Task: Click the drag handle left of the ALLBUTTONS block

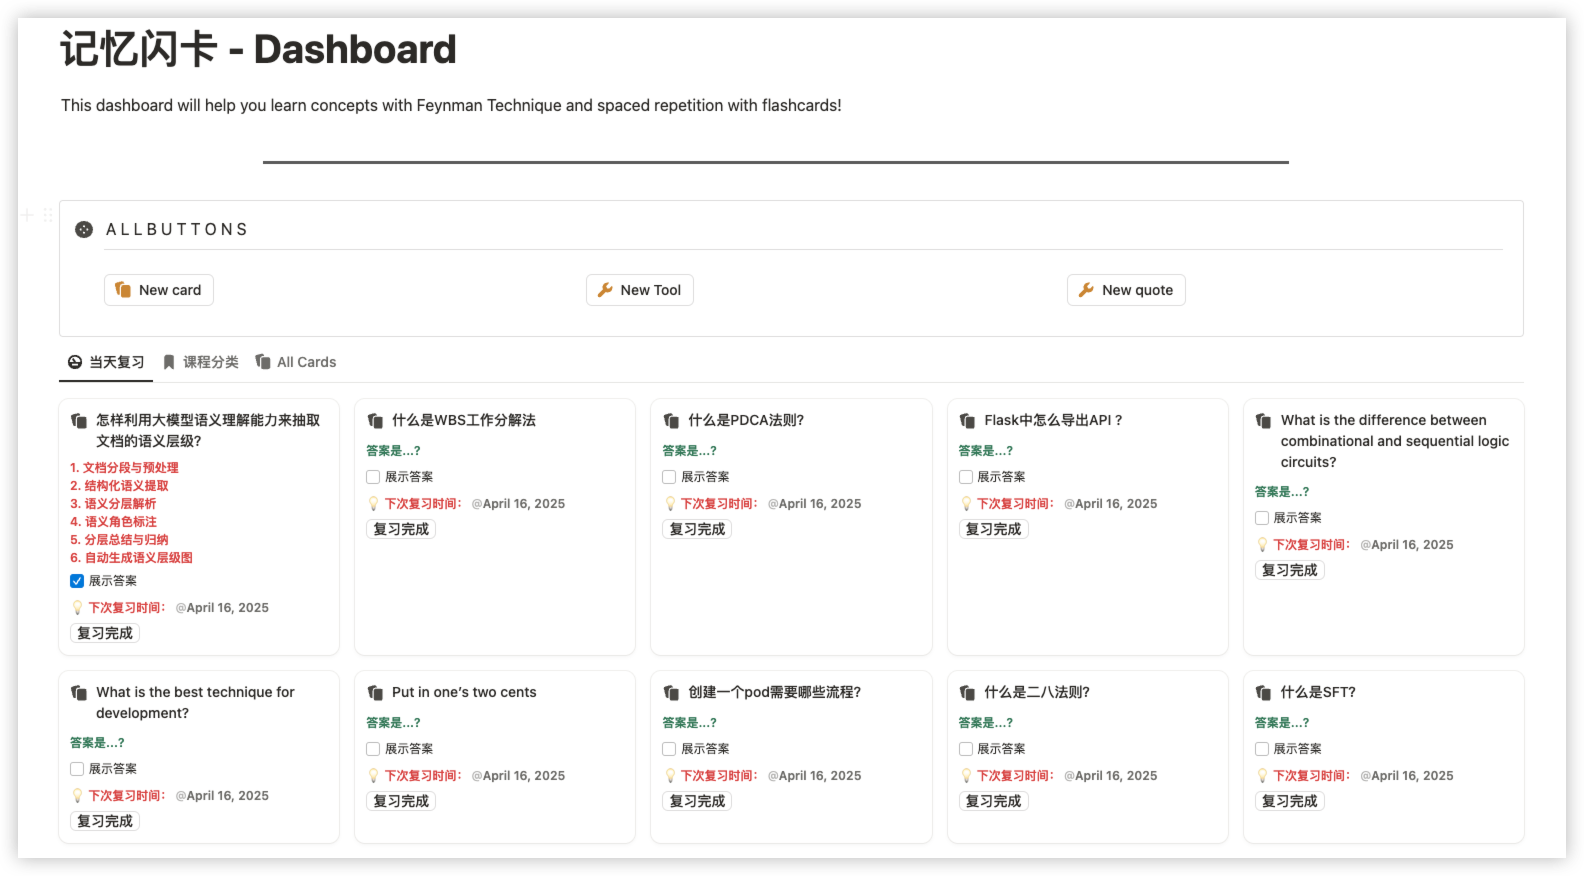Action: (47, 215)
